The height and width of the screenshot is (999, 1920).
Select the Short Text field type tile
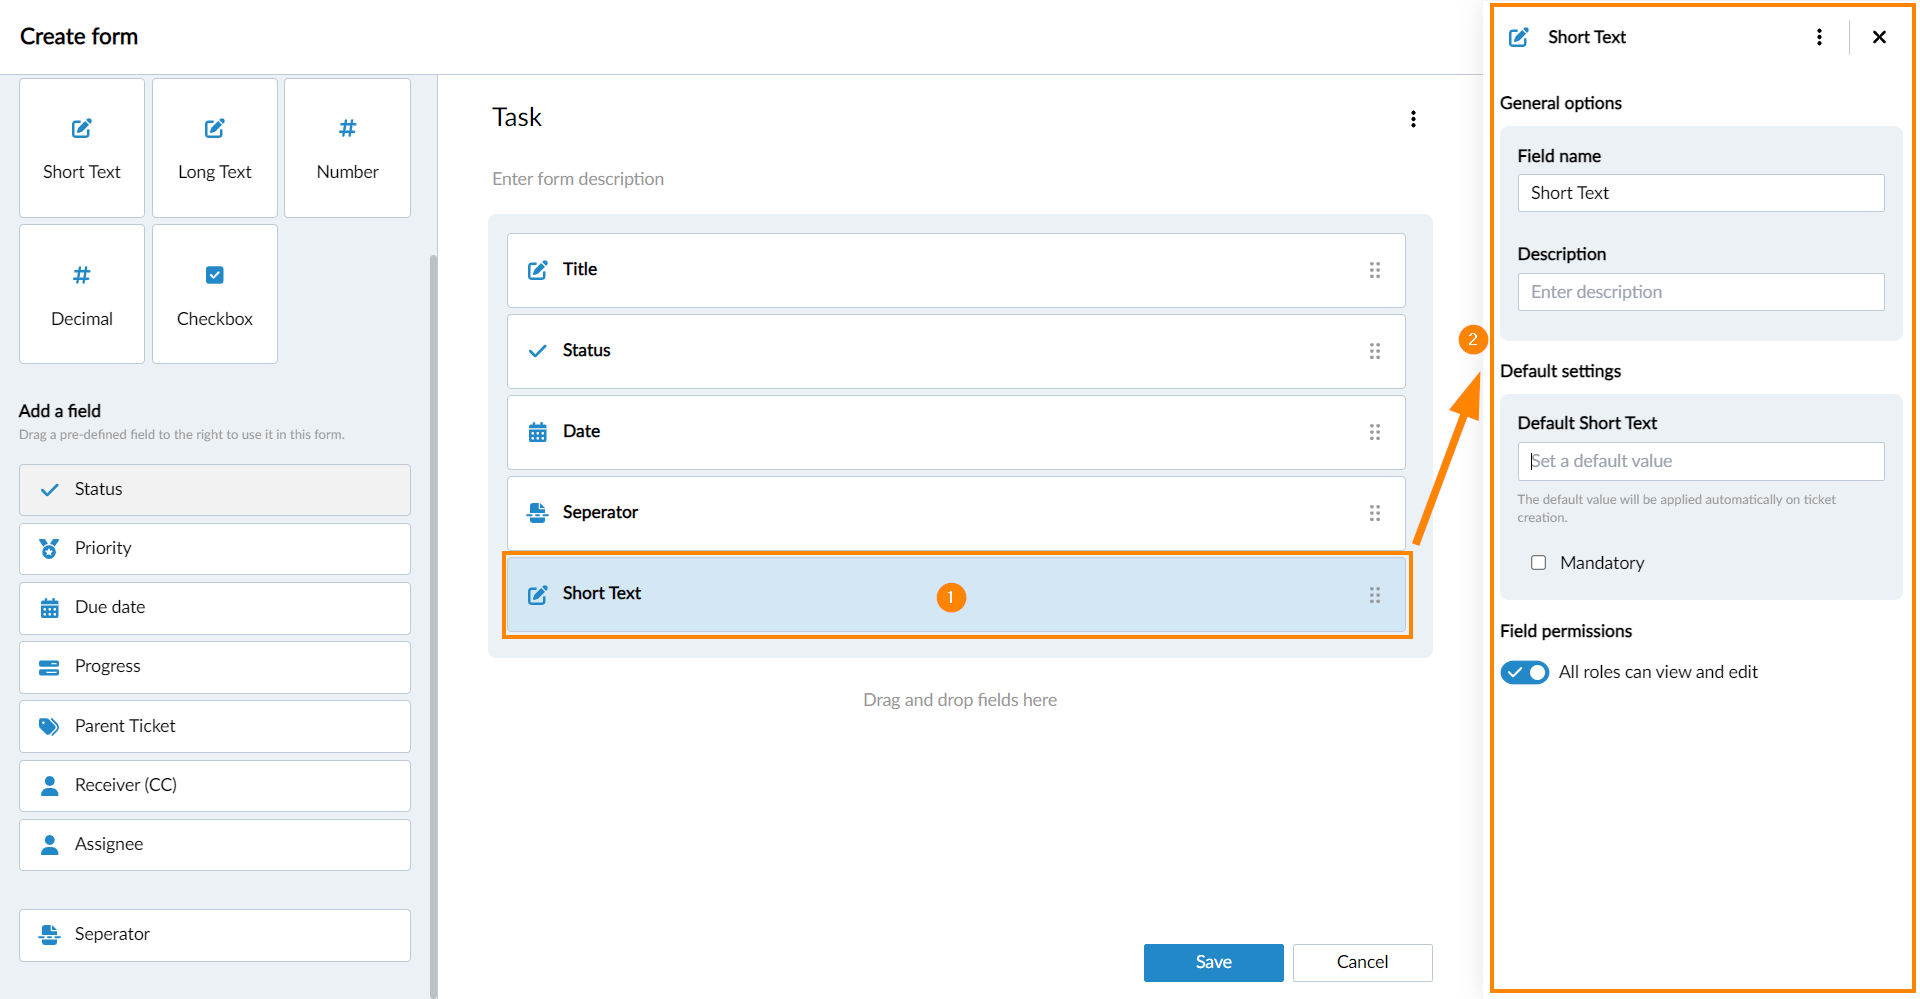(82, 148)
